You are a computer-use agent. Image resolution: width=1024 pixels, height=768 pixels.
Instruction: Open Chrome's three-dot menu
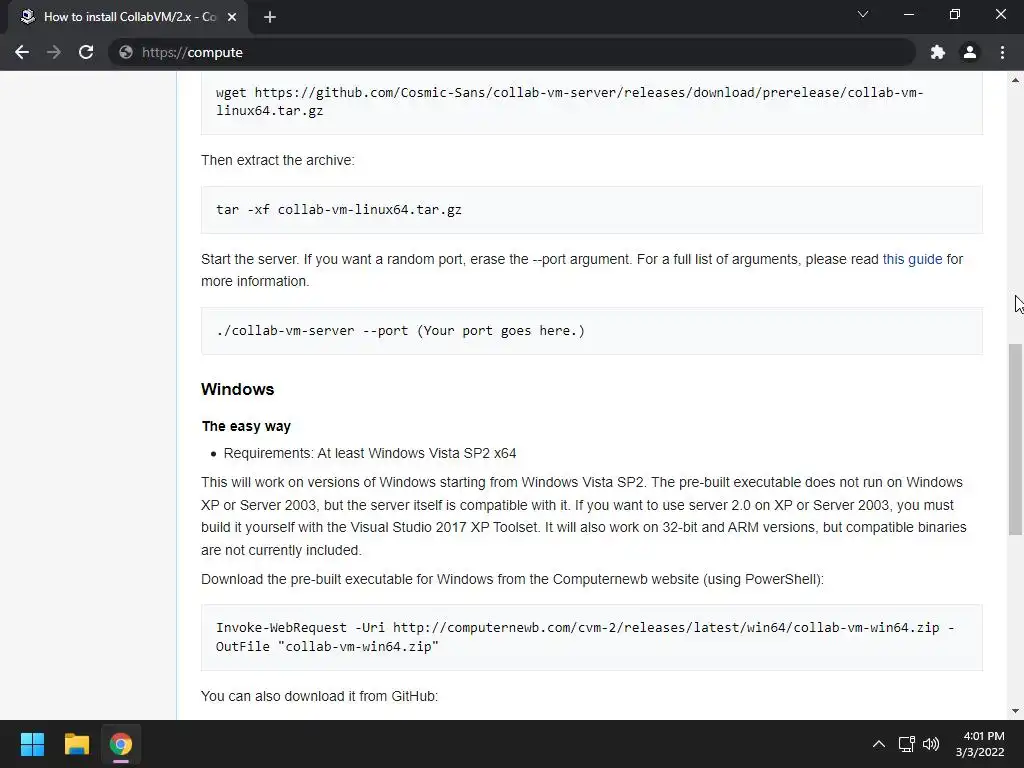pos(1002,52)
